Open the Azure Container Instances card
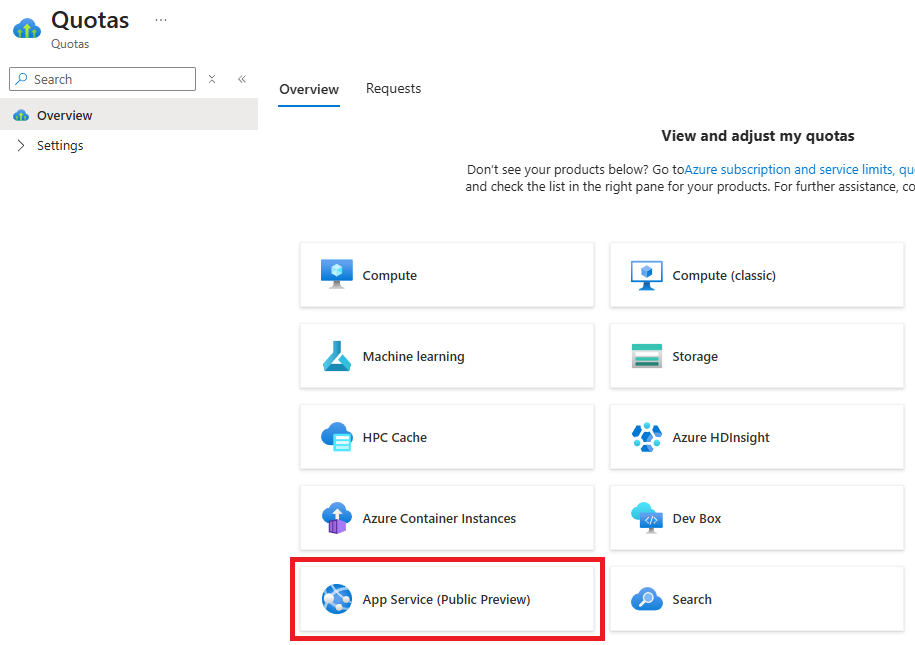Viewport: 915px width, 645px height. click(447, 518)
